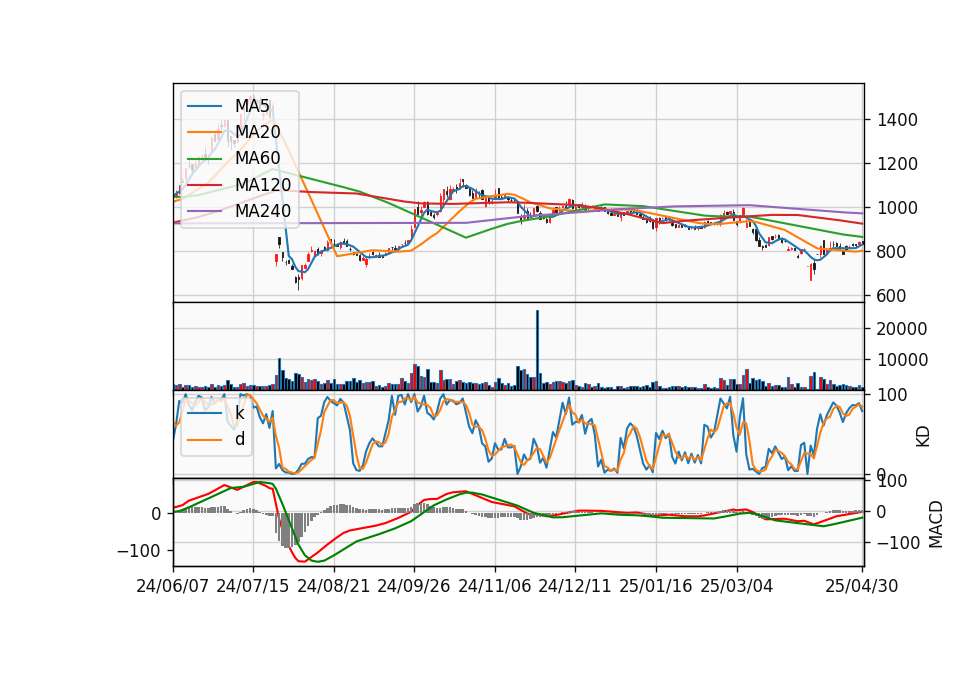The width and height of the screenshot is (960, 690).
Task: Click the 1200 price axis tick
Action: coord(898,164)
